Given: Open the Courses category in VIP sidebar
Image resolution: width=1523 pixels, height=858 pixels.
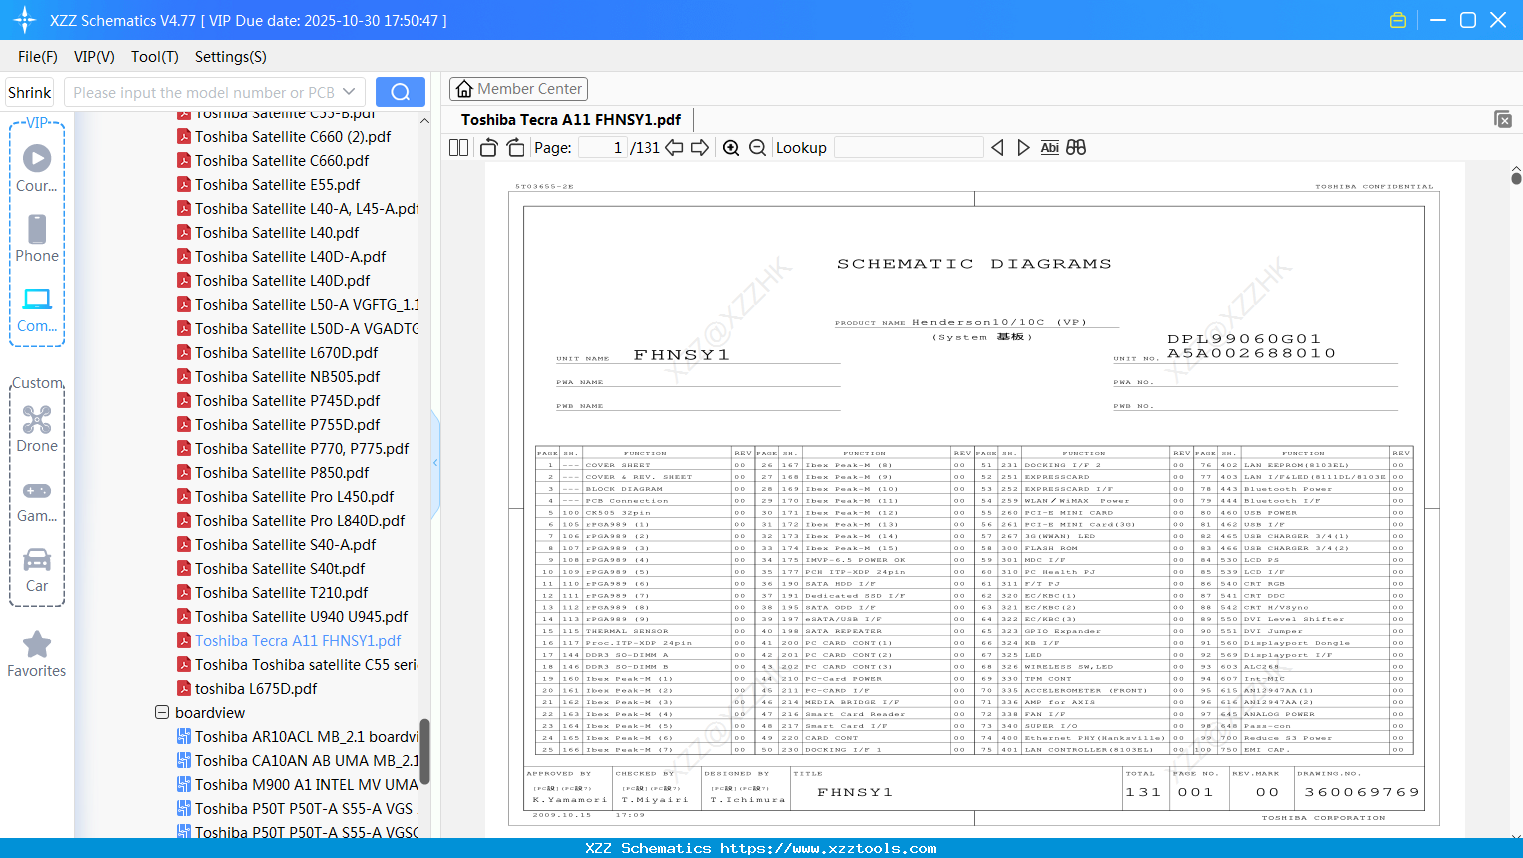Looking at the screenshot, I should 37,168.
